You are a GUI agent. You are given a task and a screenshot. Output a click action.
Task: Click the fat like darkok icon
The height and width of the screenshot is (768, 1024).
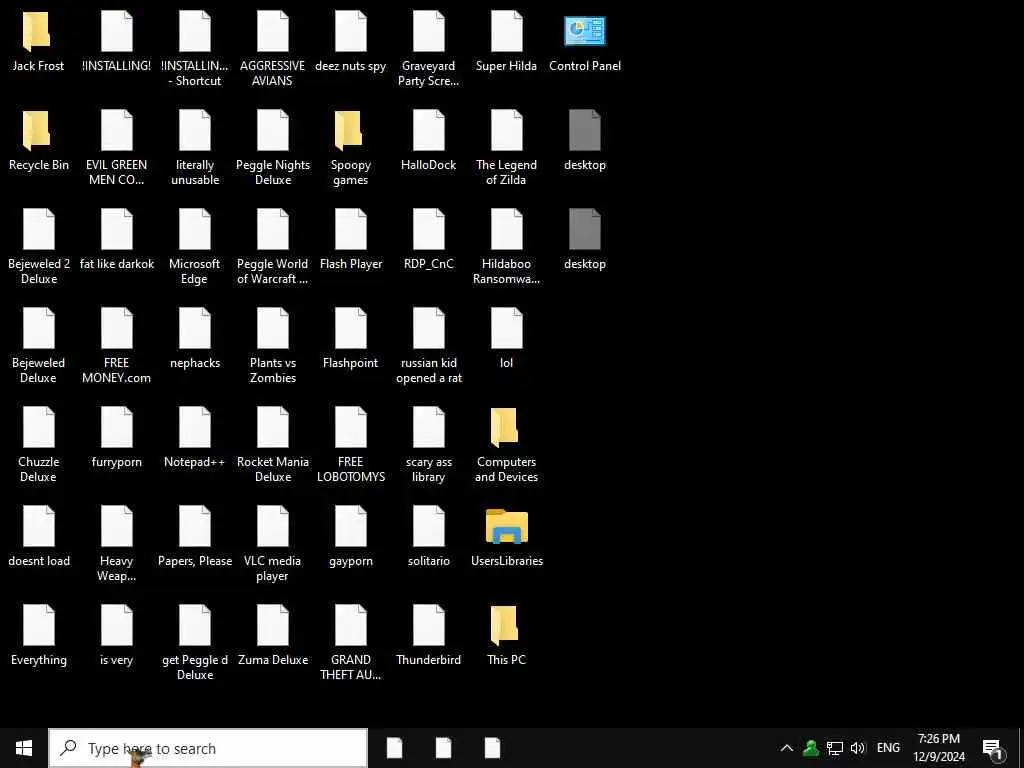click(116, 229)
